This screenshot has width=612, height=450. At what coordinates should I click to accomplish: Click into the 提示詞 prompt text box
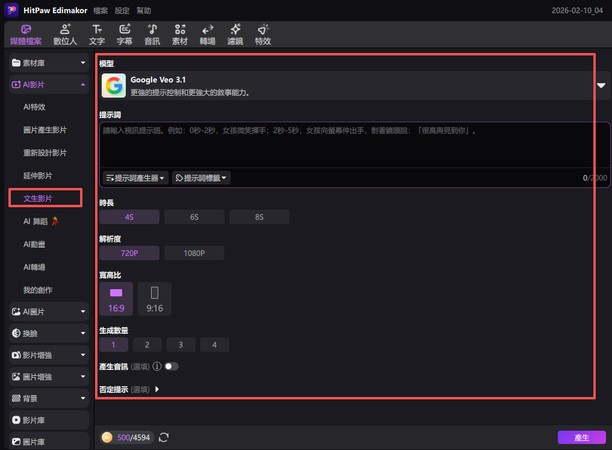pos(354,145)
